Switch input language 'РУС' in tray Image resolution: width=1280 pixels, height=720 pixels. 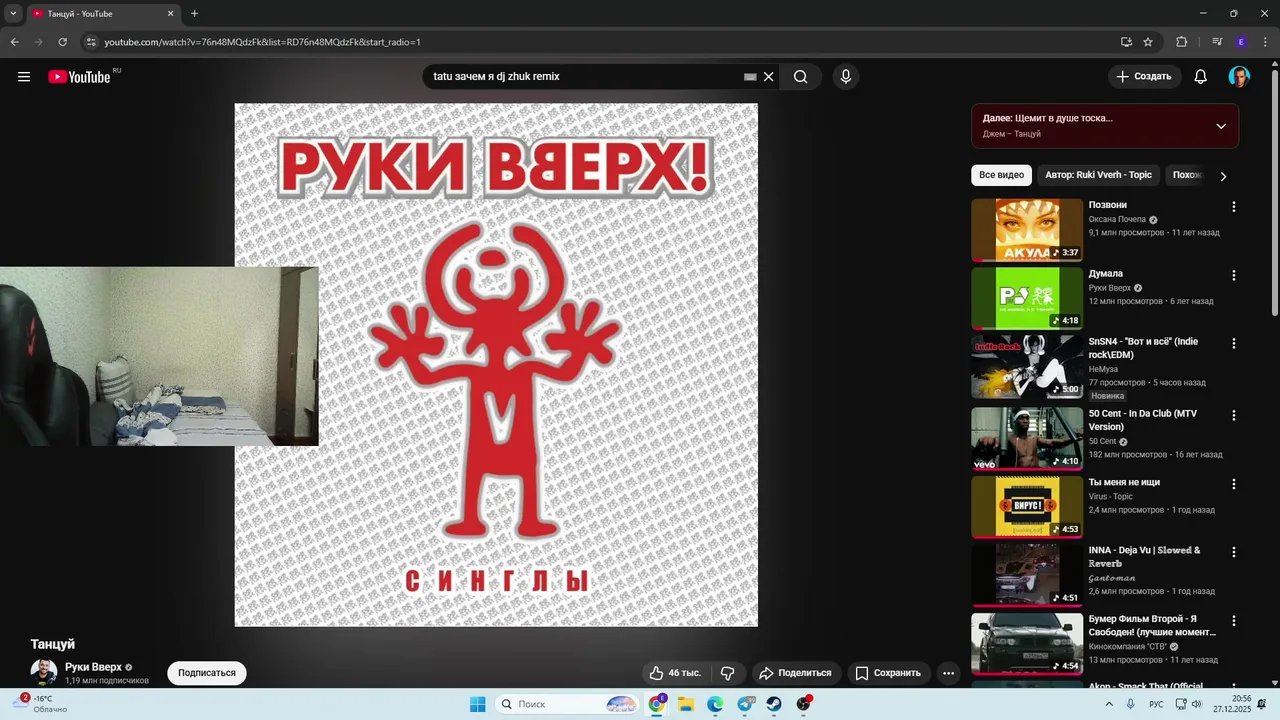click(x=1156, y=704)
